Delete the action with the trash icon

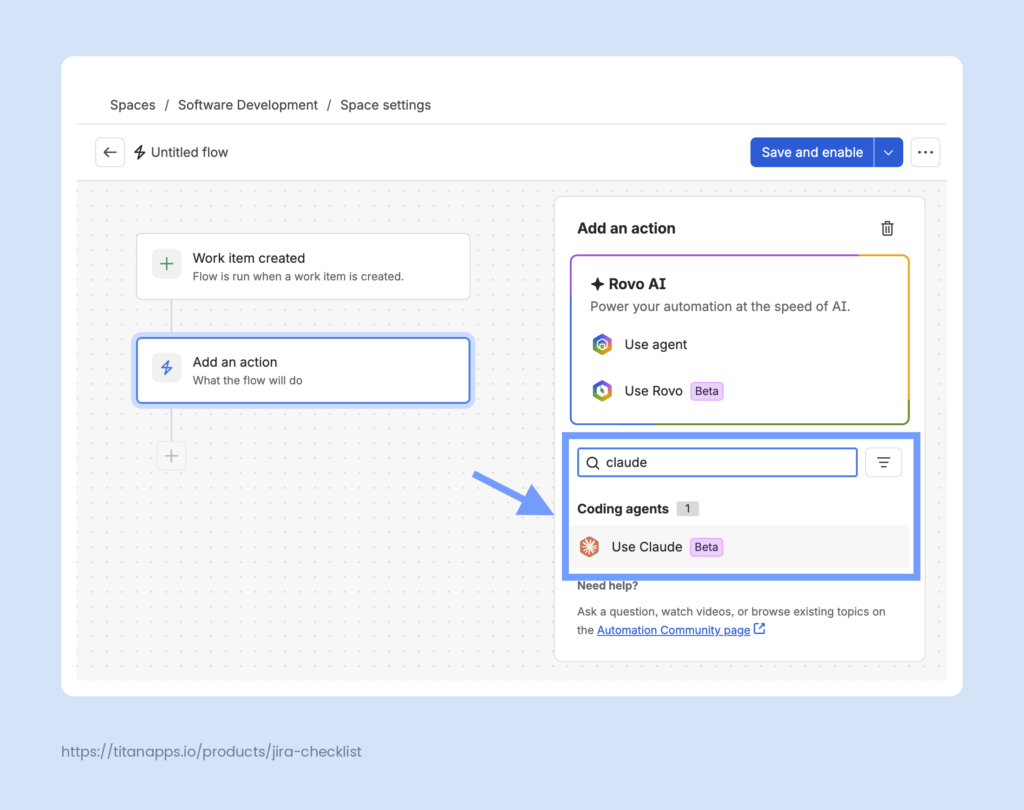pos(887,229)
